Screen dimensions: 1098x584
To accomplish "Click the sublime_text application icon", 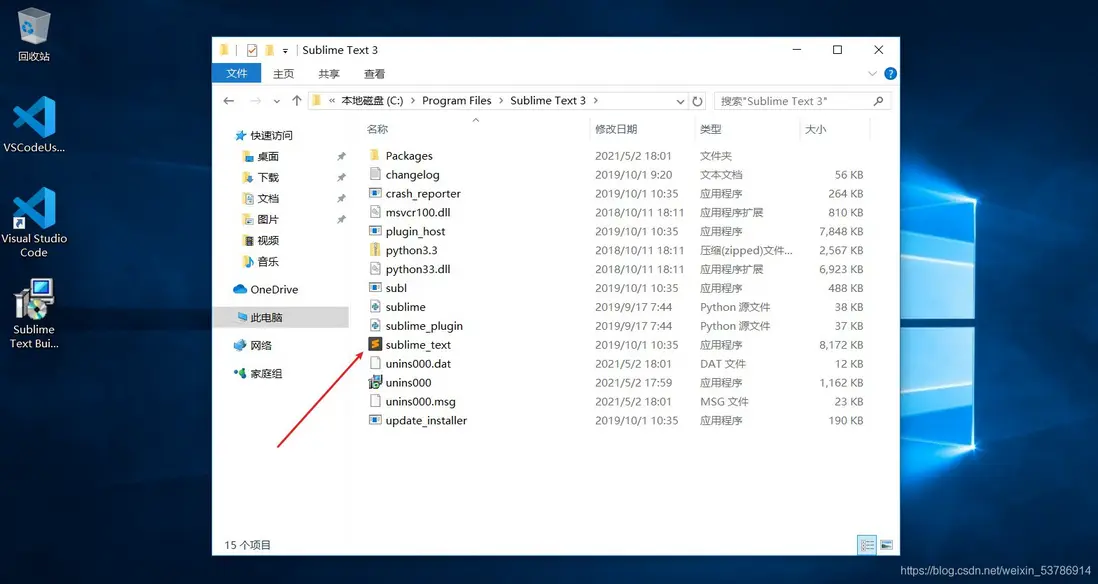I will (375, 345).
